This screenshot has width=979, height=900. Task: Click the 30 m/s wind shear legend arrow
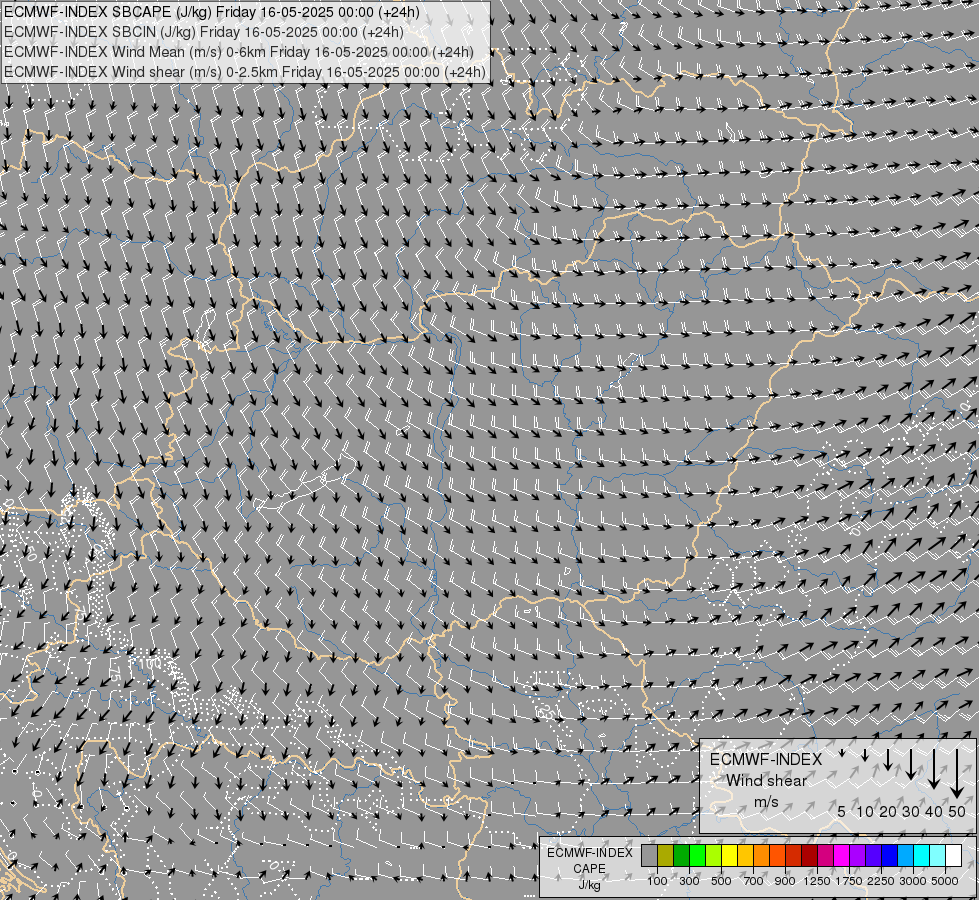click(x=911, y=764)
